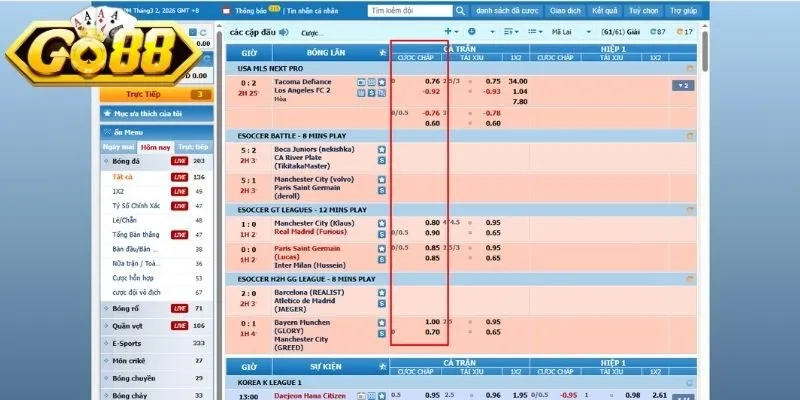Viewport: 800px width, 400px height.
Task: Click odds 0.76 for Tacoma Defiance
Action: 432,81
